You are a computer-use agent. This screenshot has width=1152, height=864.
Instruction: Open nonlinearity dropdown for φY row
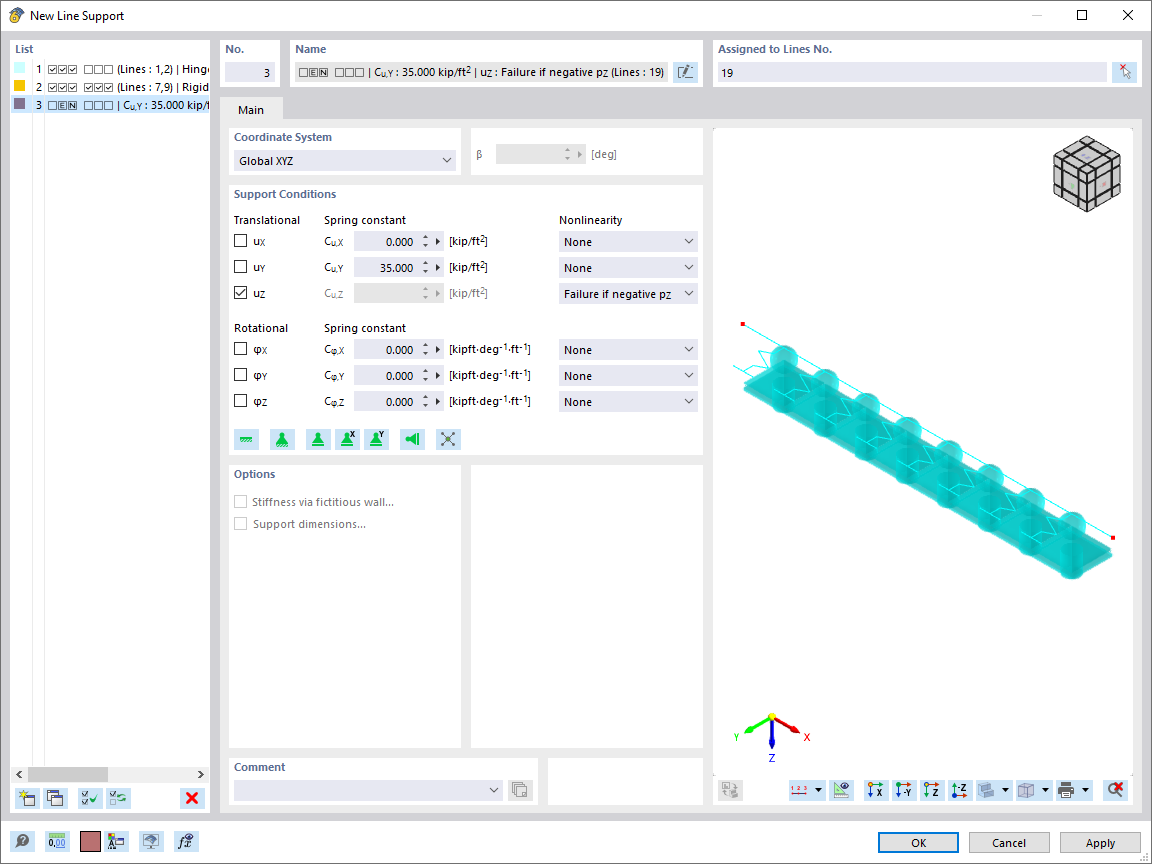pos(628,375)
